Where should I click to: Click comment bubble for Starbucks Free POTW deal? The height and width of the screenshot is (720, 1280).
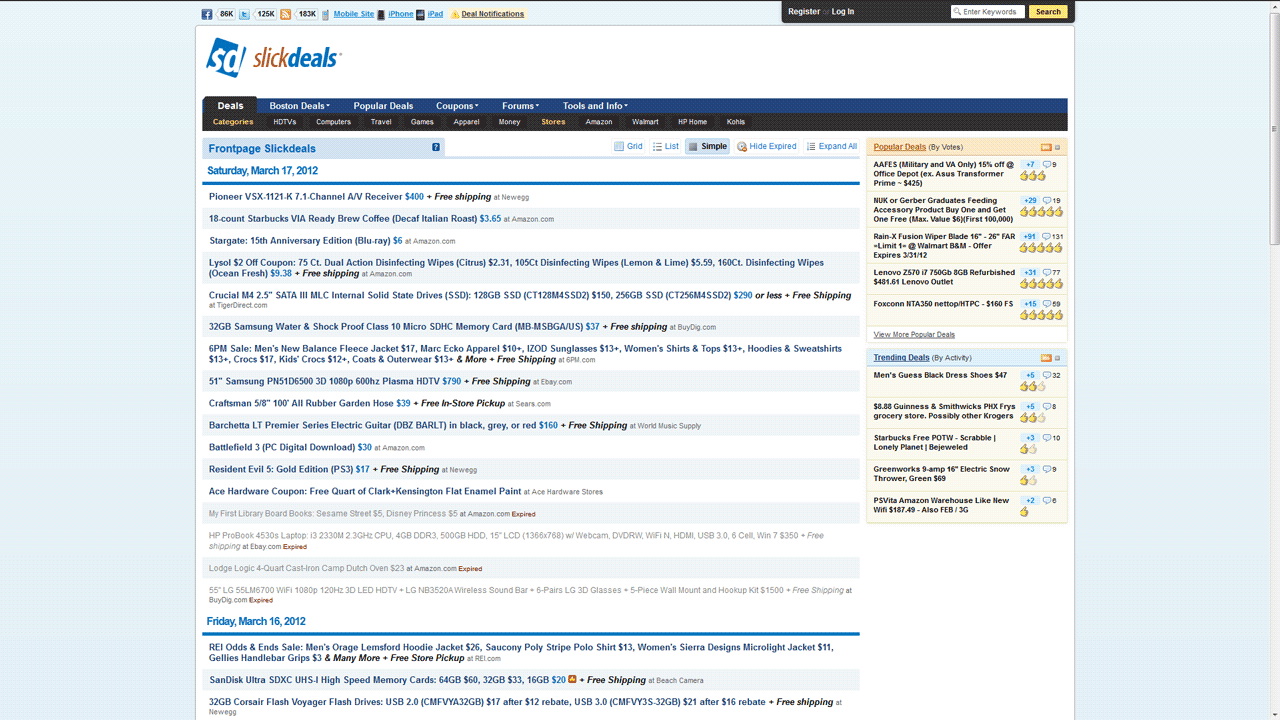(1047, 438)
